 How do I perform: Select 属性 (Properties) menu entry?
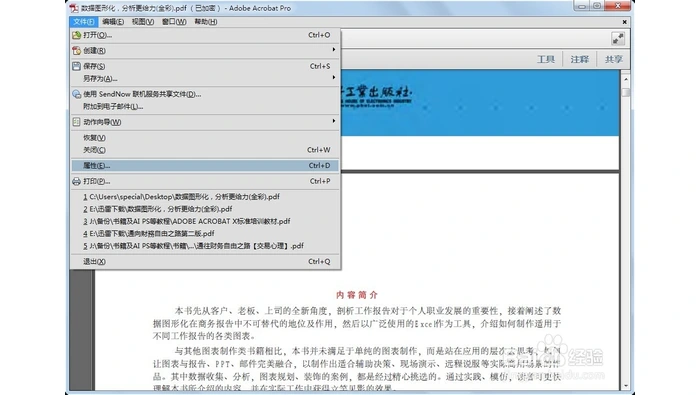(x=205, y=166)
